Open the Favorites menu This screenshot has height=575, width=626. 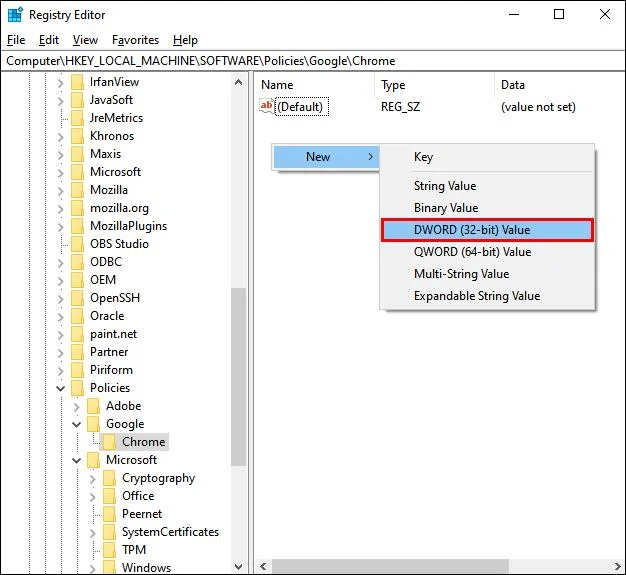135,40
